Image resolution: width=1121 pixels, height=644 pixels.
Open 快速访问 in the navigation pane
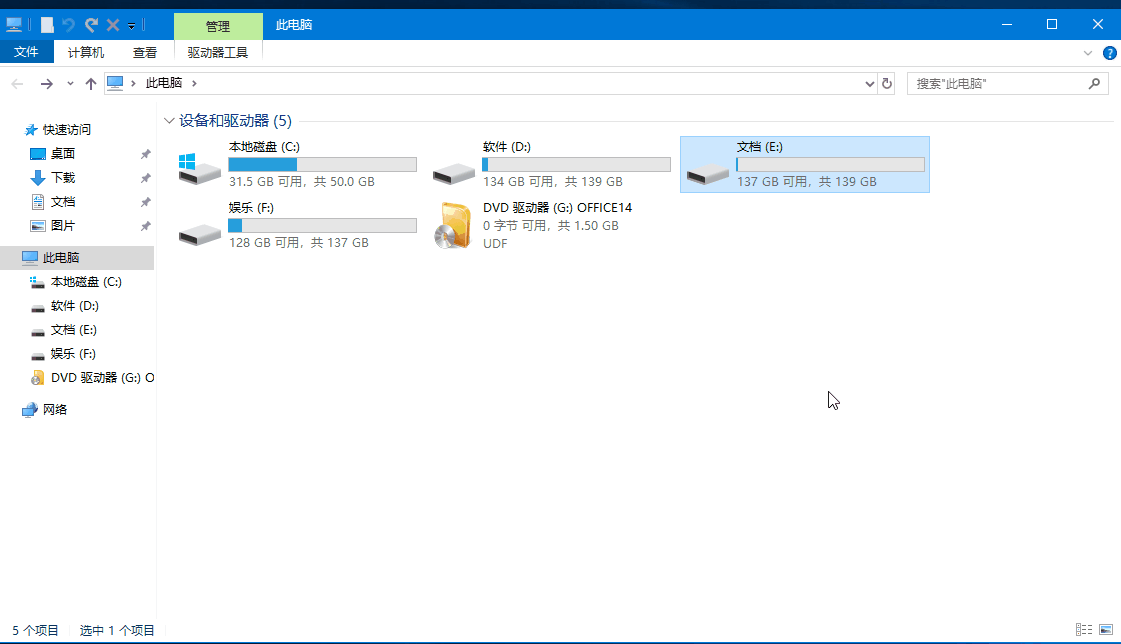click(66, 129)
